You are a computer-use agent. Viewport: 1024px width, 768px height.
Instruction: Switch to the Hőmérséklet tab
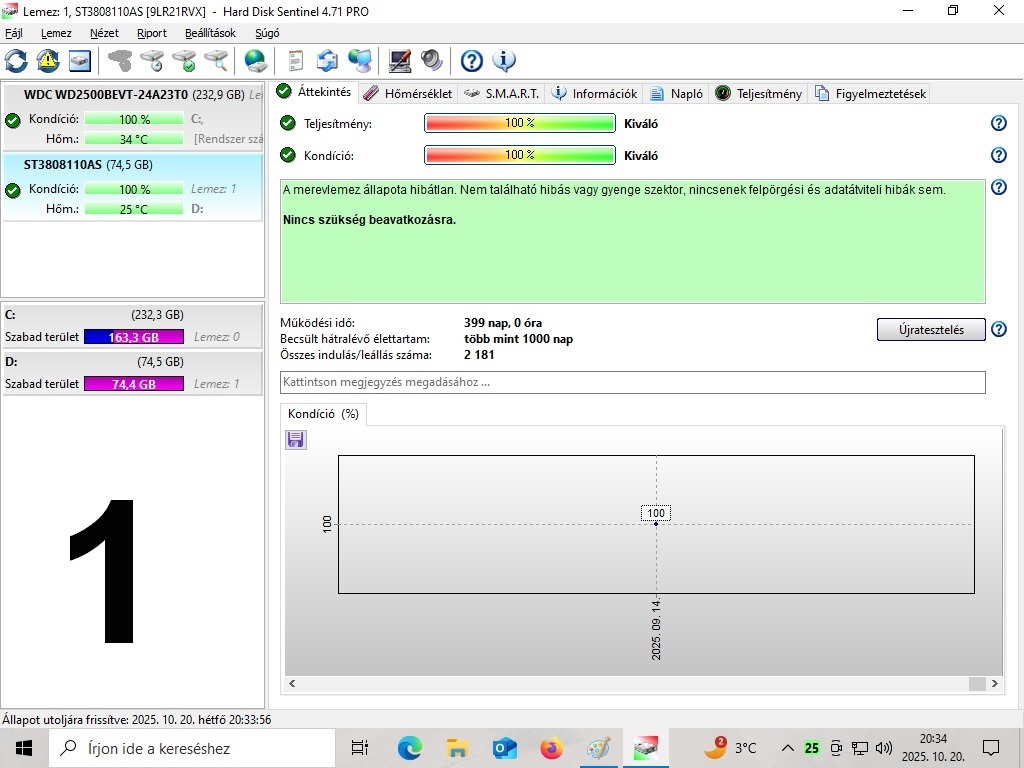pos(408,93)
